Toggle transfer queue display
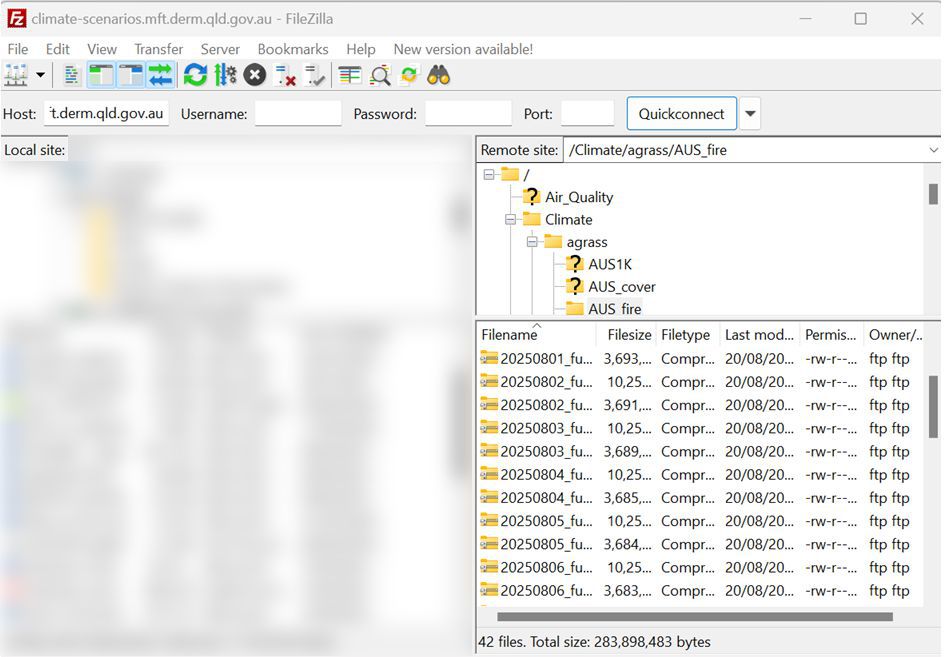The width and height of the screenshot is (944, 657). tap(160, 75)
